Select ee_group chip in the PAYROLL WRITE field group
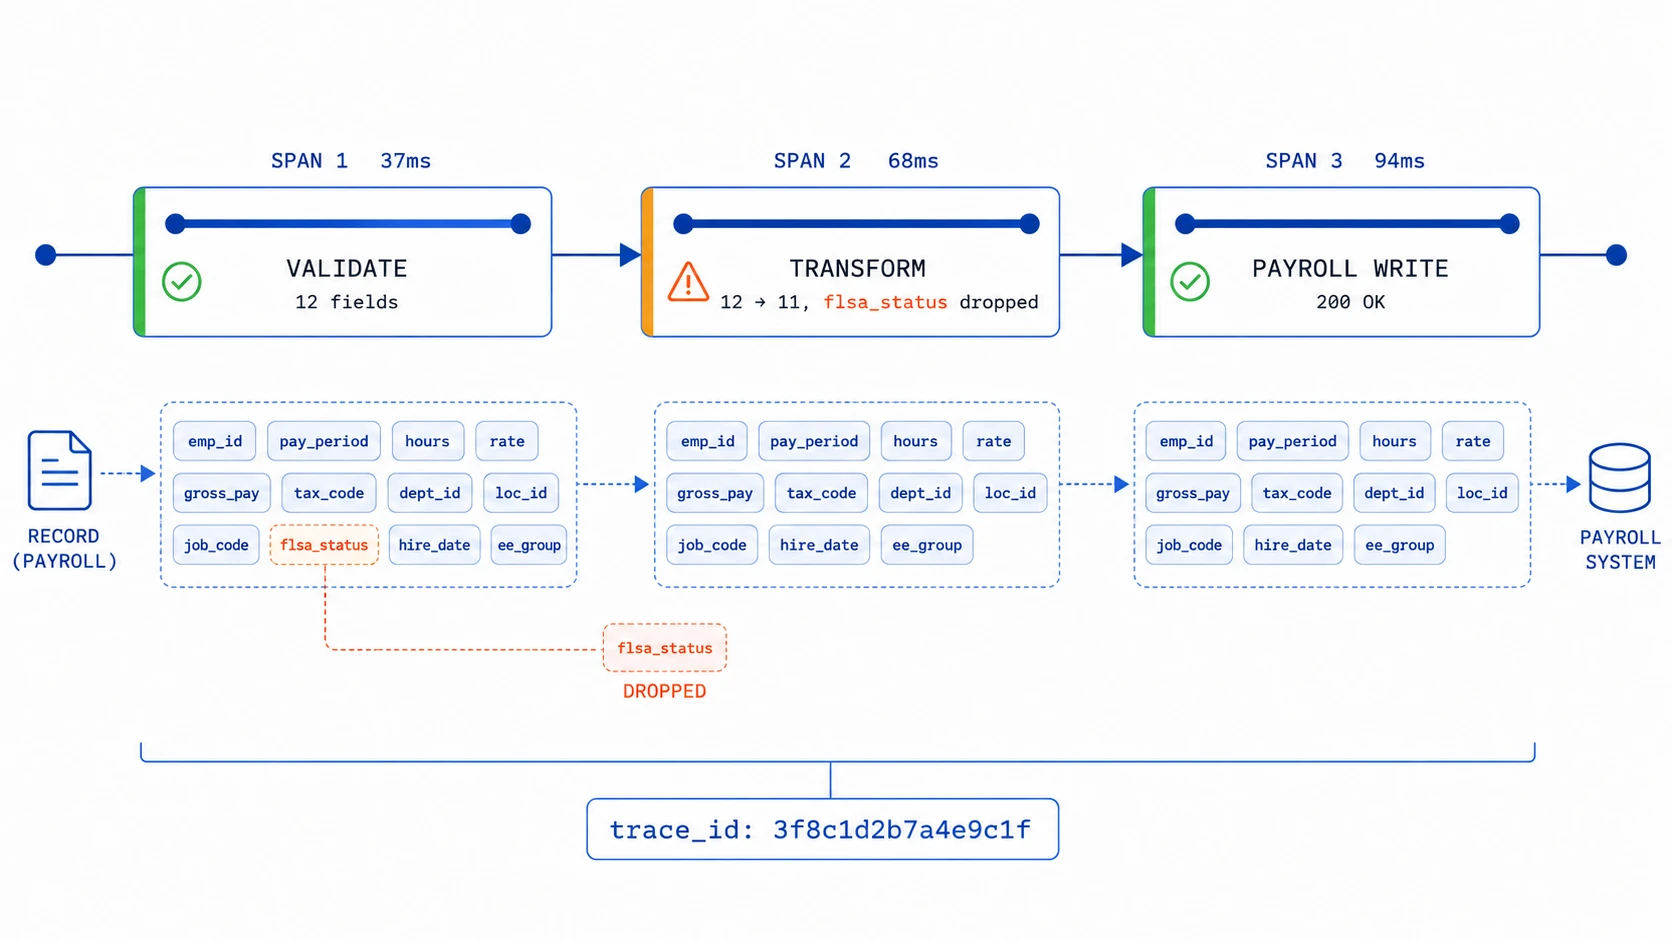 [x=1400, y=545]
